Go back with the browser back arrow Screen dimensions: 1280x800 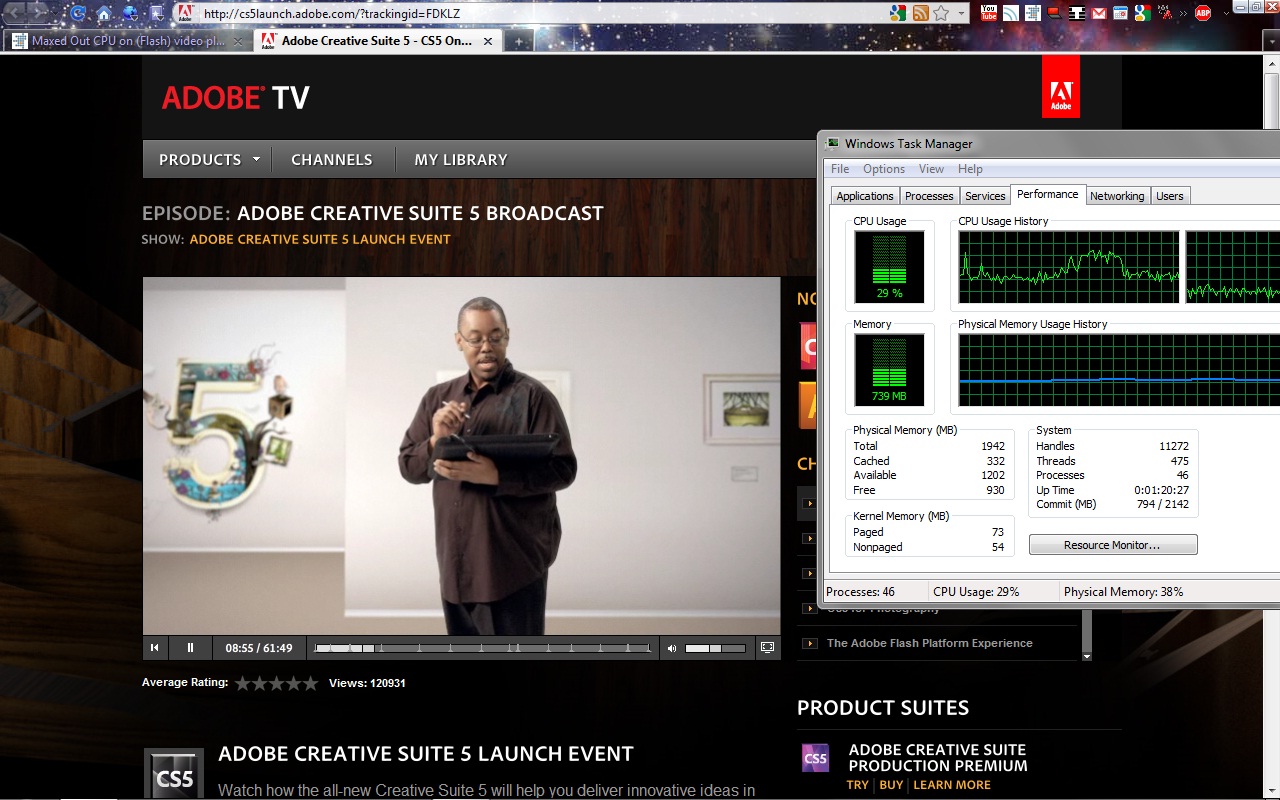(14, 13)
